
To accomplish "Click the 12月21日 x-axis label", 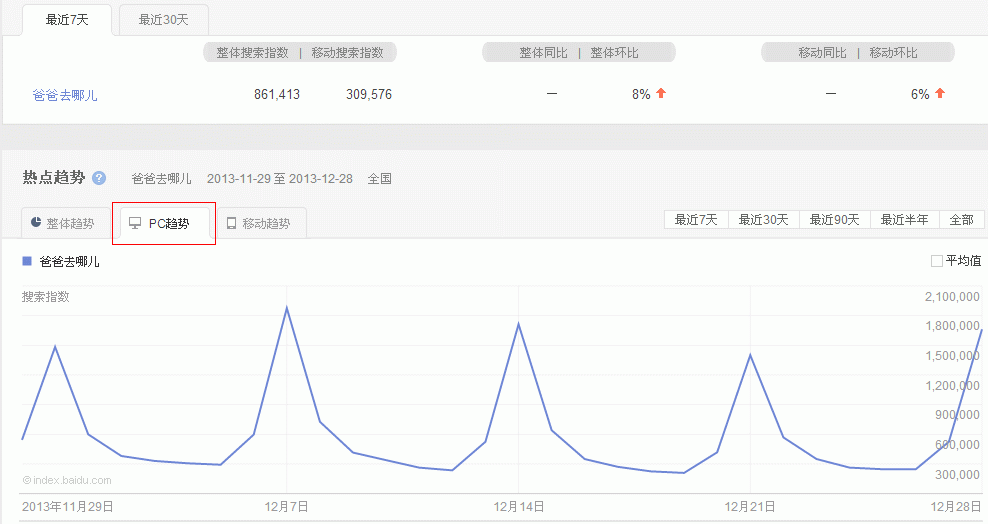I will click(750, 506).
